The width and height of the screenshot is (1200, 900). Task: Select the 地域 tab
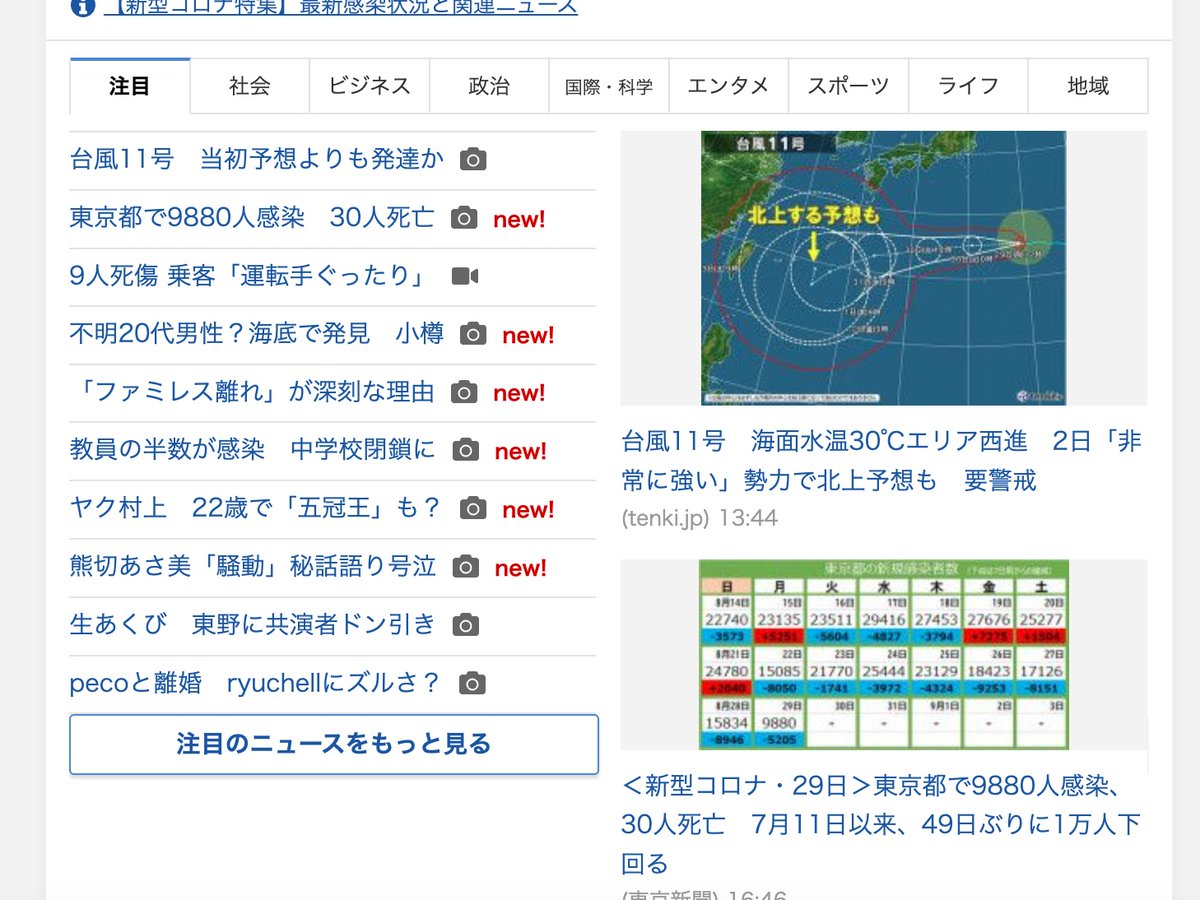1088,86
